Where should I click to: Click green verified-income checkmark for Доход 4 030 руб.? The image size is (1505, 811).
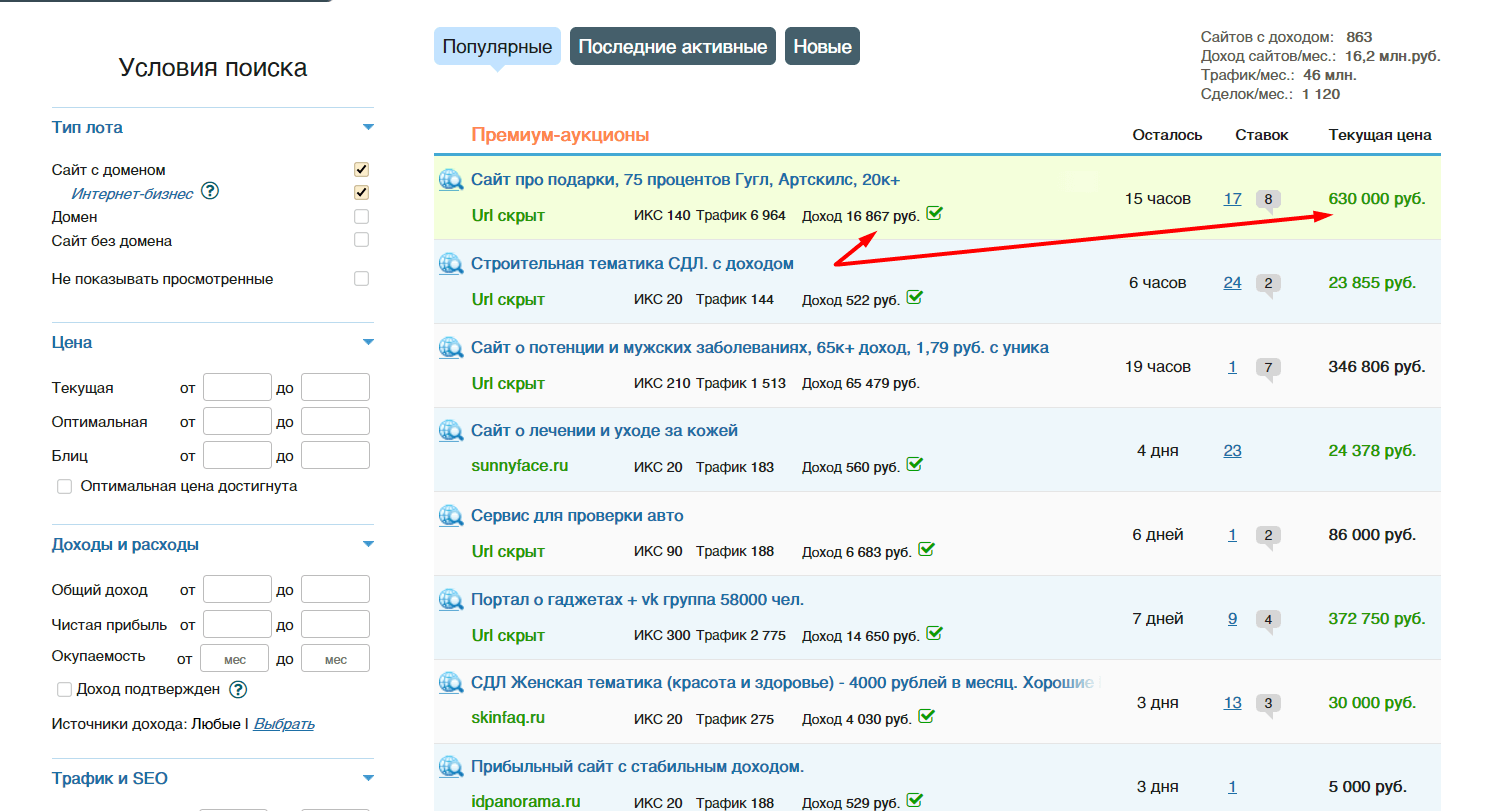pos(926,716)
